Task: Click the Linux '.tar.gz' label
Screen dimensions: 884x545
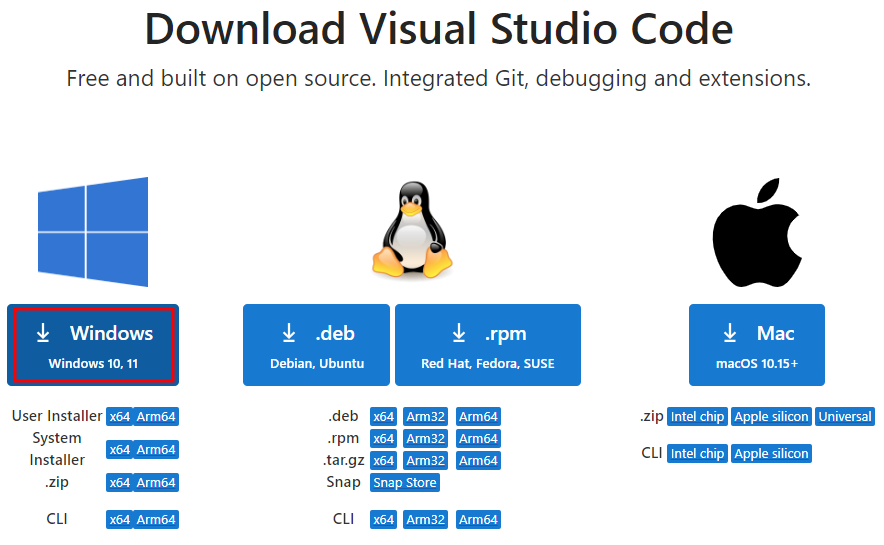Action: pyautogui.click(x=344, y=460)
